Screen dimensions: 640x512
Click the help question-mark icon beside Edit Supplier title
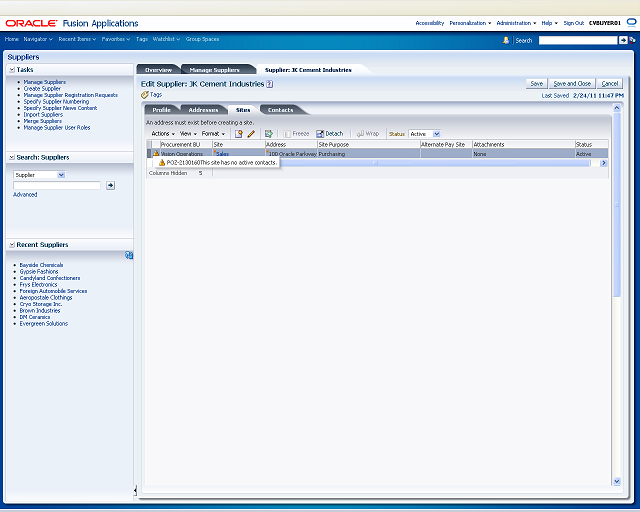(x=269, y=84)
